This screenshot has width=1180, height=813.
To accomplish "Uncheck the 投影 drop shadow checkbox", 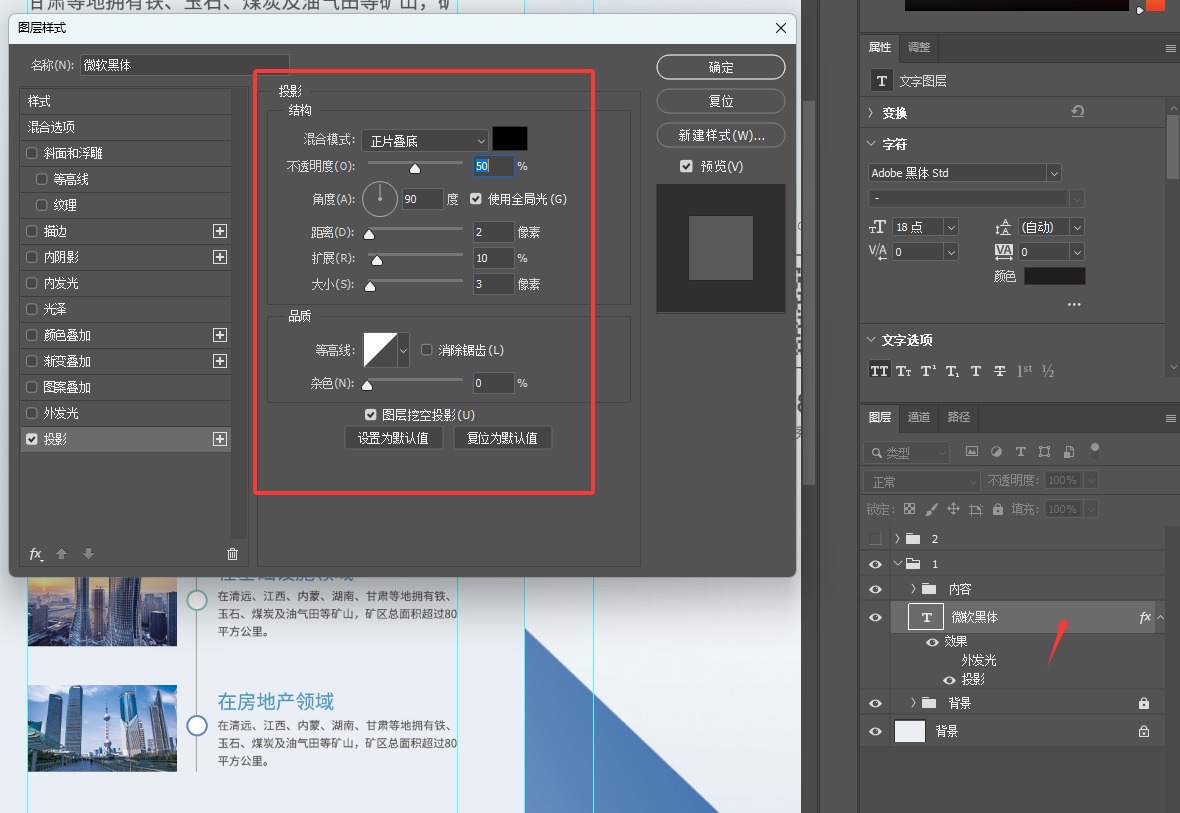I will (x=32, y=439).
